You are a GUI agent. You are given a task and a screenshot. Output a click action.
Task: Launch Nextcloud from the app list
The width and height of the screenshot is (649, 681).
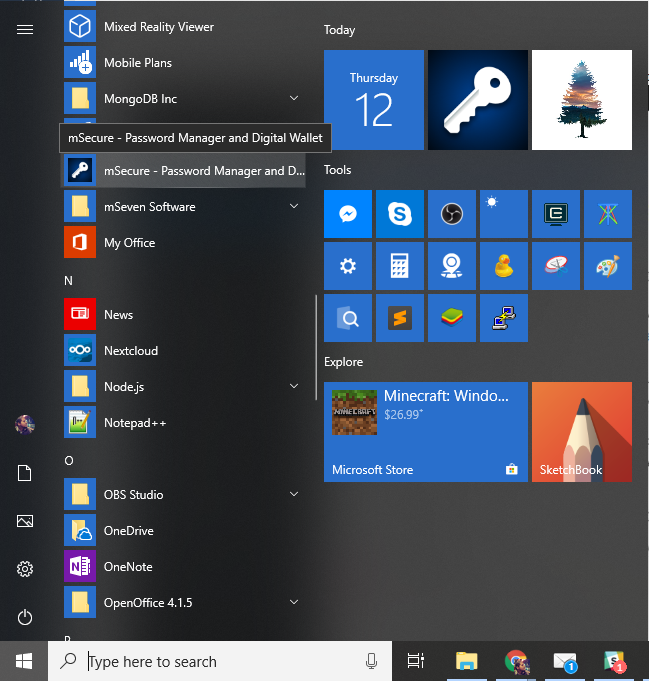tap(185, 350)
